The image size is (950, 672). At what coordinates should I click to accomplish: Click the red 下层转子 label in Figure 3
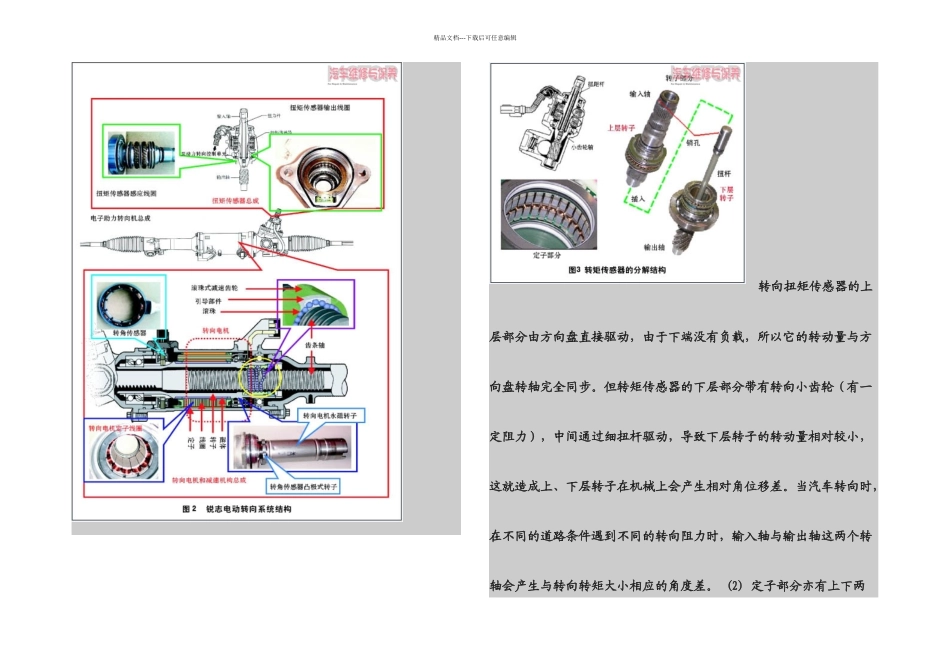click(726, 194)
